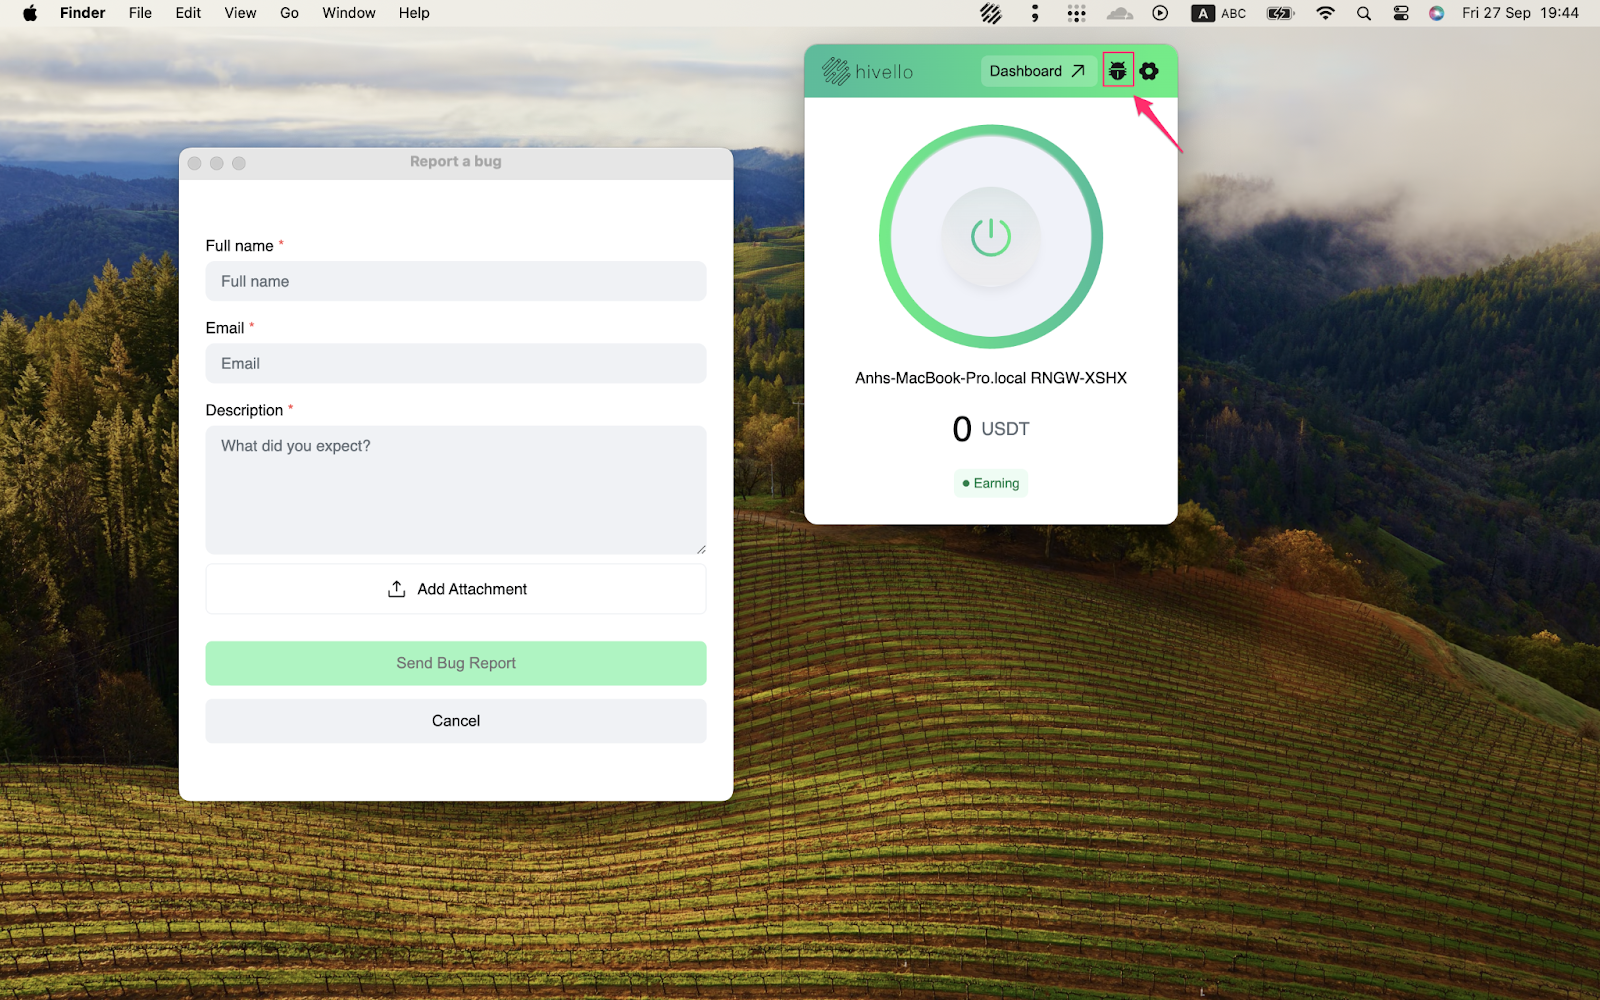Click the bug report icon in Hivello
The image size is (1600, 1000).
pyautogui.click(x=1117, y=71)
